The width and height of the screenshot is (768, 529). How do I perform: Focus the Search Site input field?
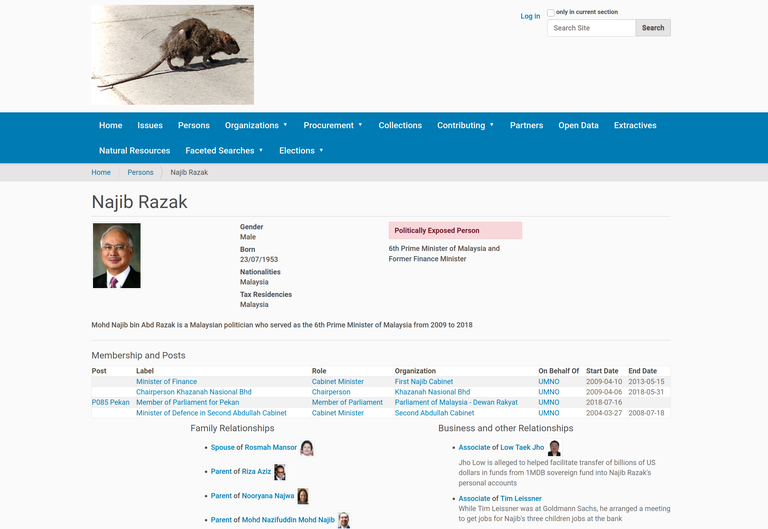point(591,28)
